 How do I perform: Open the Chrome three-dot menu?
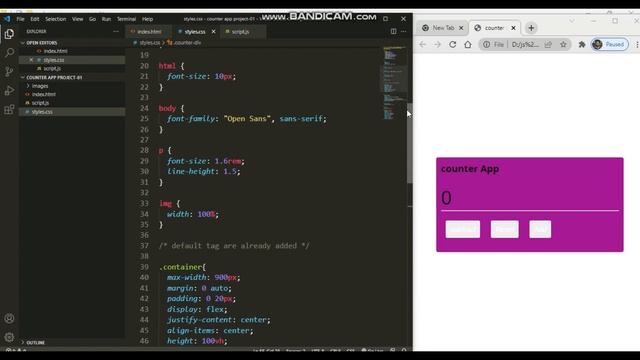click(x=637, y=44)
